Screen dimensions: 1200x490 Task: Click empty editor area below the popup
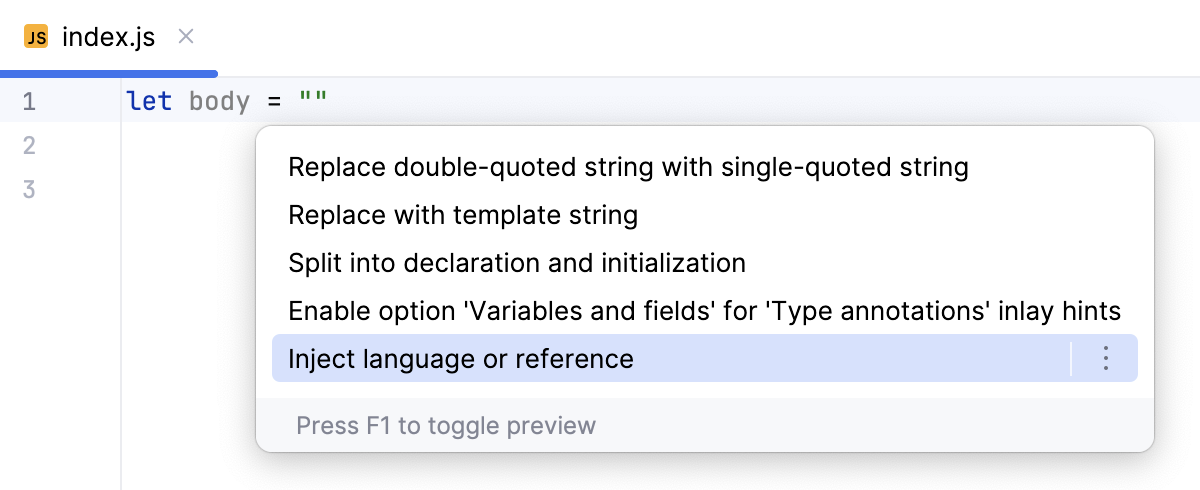tap(600, 472)
